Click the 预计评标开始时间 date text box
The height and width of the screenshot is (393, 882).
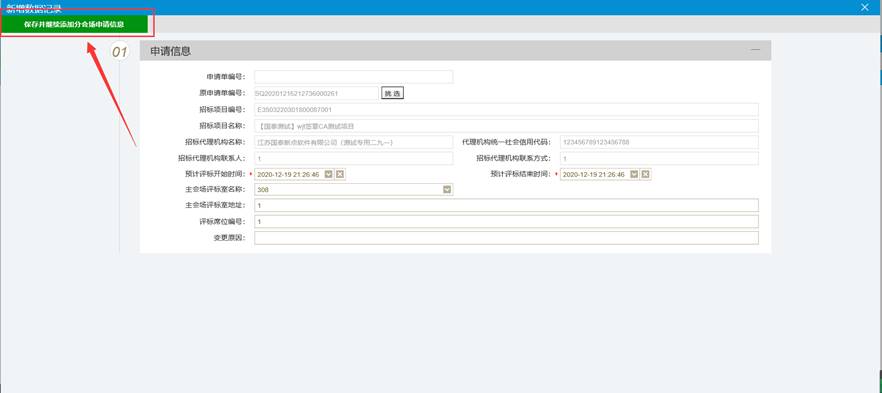(x=289, y=174)
